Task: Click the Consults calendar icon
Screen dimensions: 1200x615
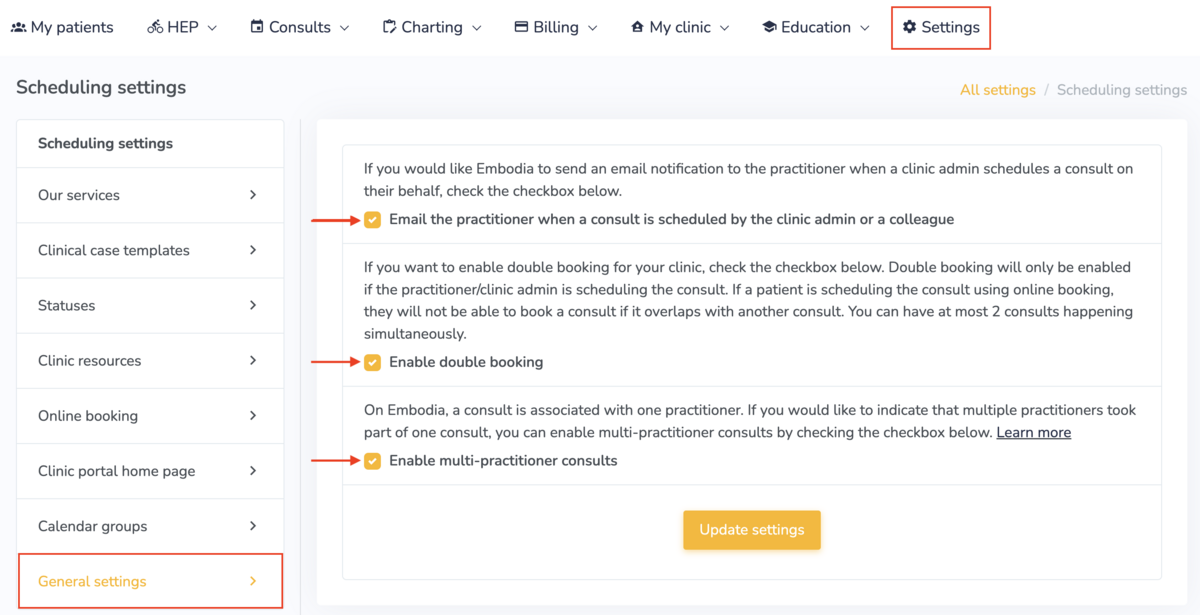Action: point(257,28)
